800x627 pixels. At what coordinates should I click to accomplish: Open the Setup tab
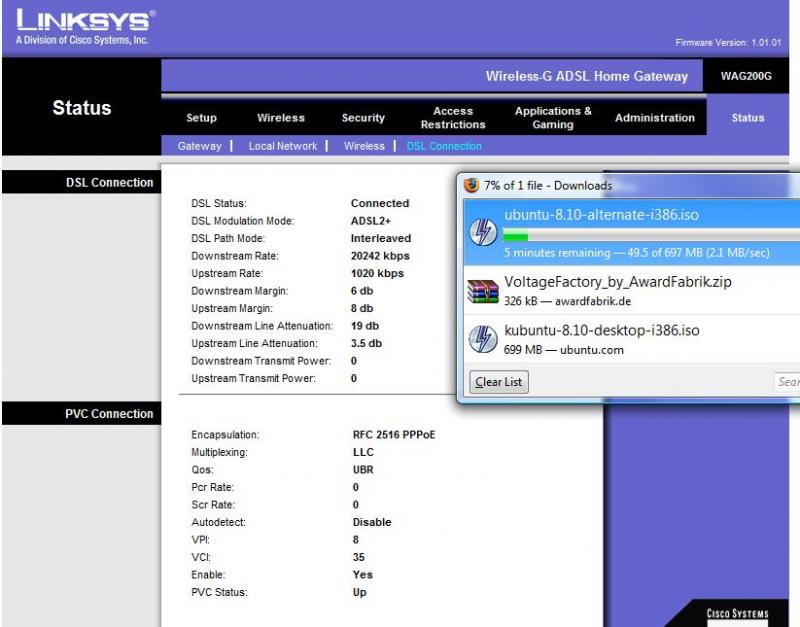tap(202, 118)
